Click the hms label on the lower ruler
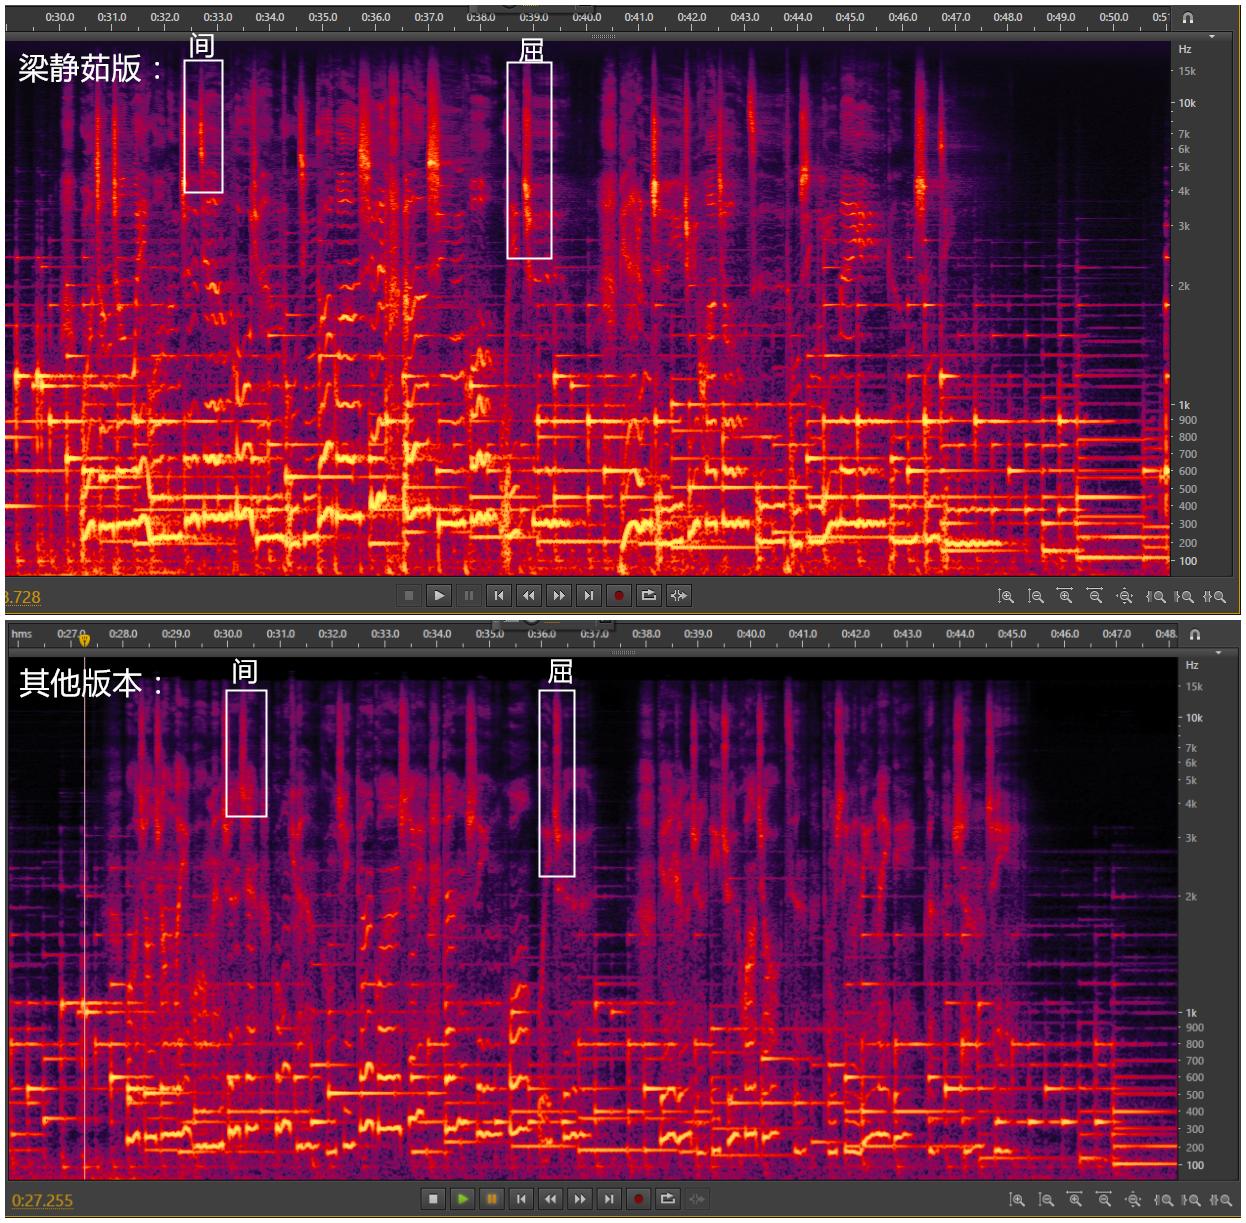Screen dimensions: 1246x1223 (22, 634)
